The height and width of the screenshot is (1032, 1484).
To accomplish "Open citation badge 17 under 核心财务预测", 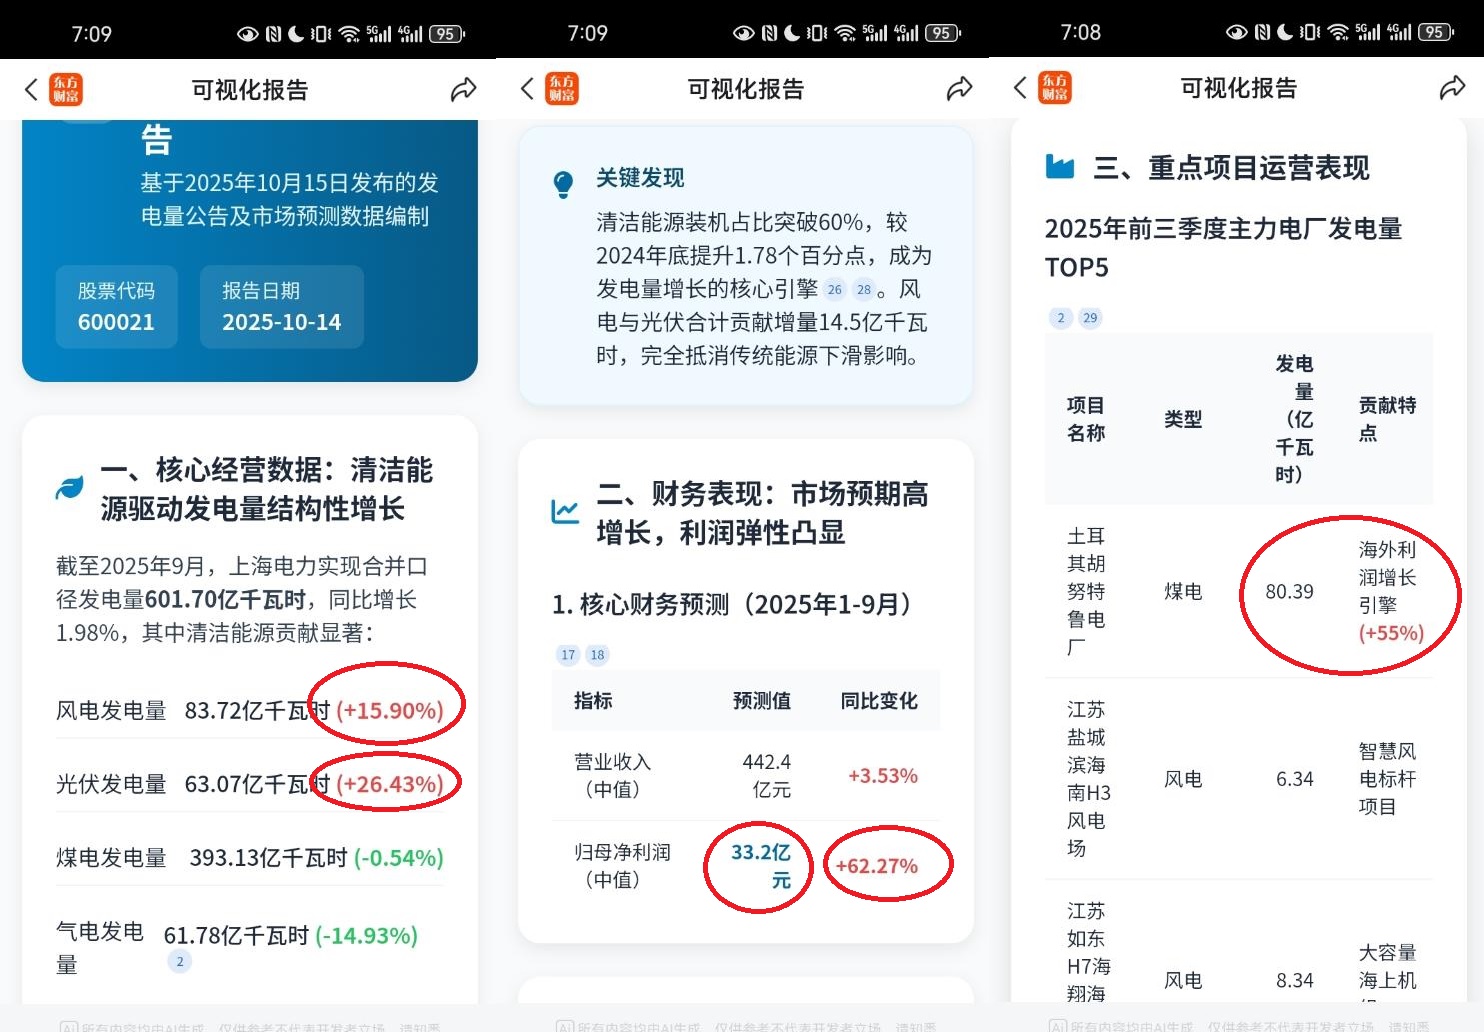I will [x=568, y=655].
